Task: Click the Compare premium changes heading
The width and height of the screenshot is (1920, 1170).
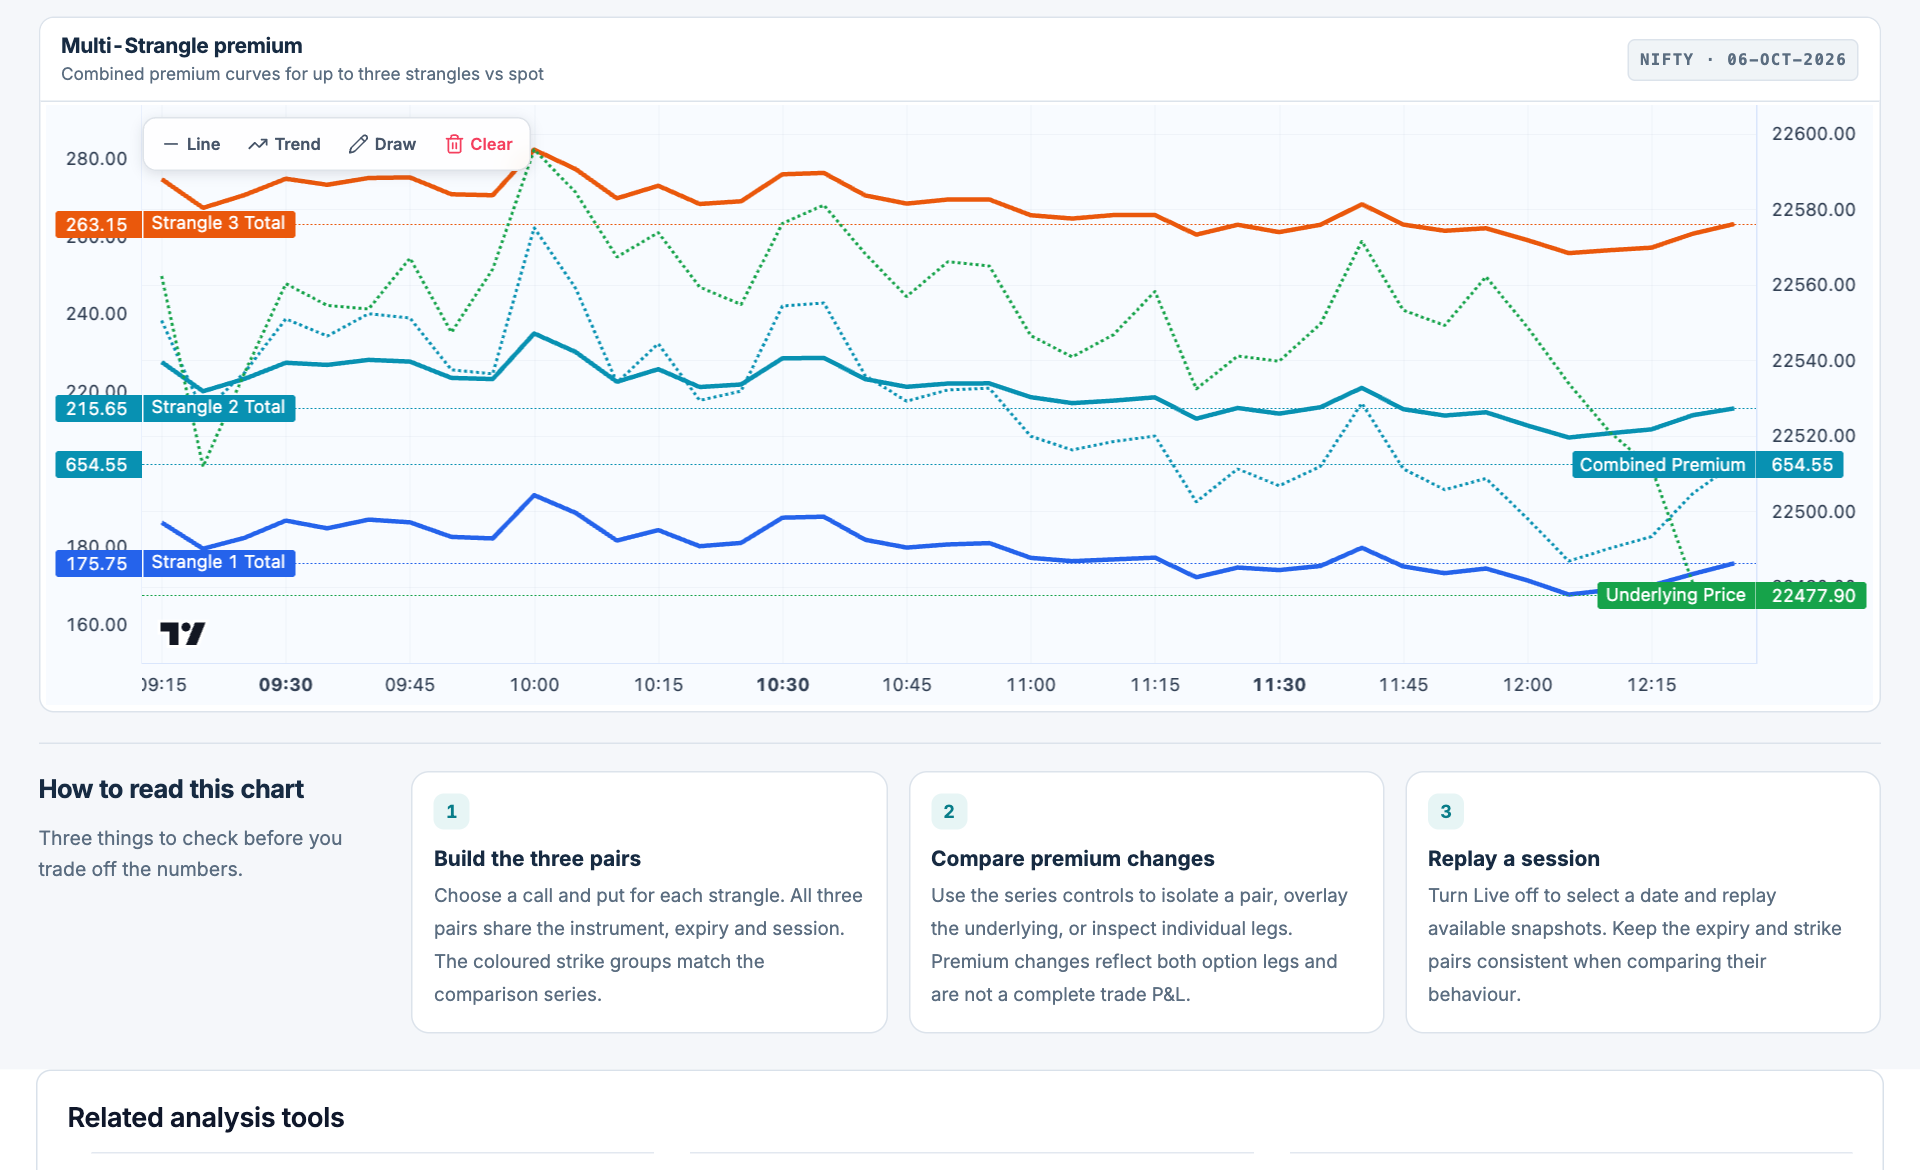Action: [1072, 858]
